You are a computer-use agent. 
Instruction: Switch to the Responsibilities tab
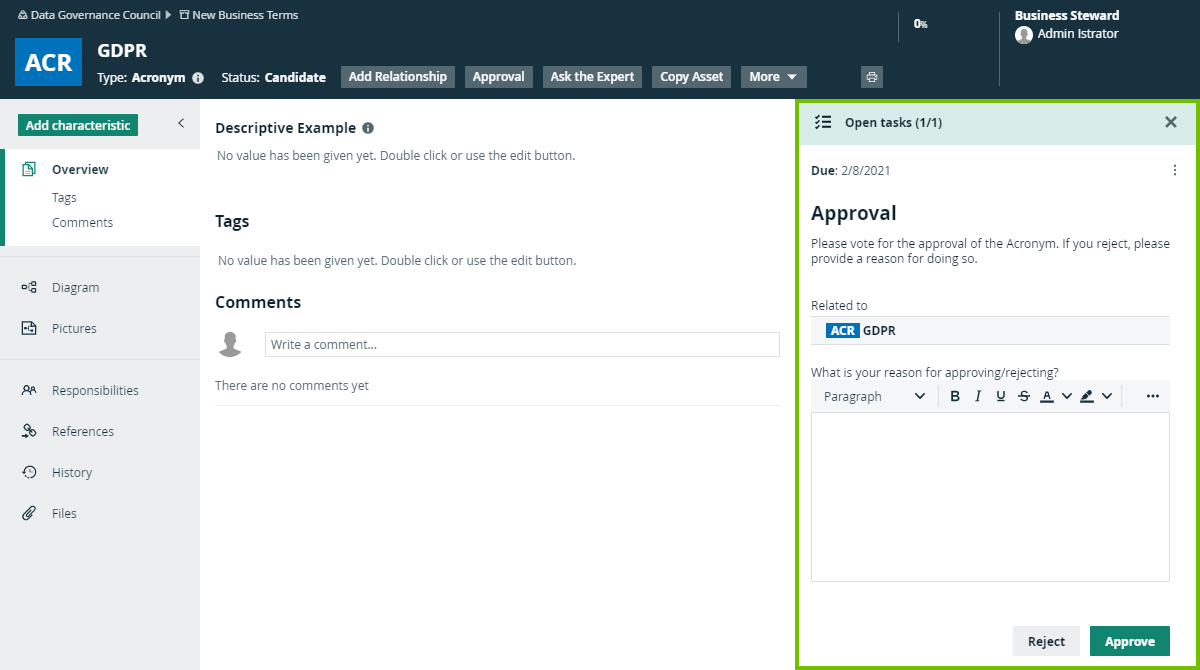tap(94, 390)
